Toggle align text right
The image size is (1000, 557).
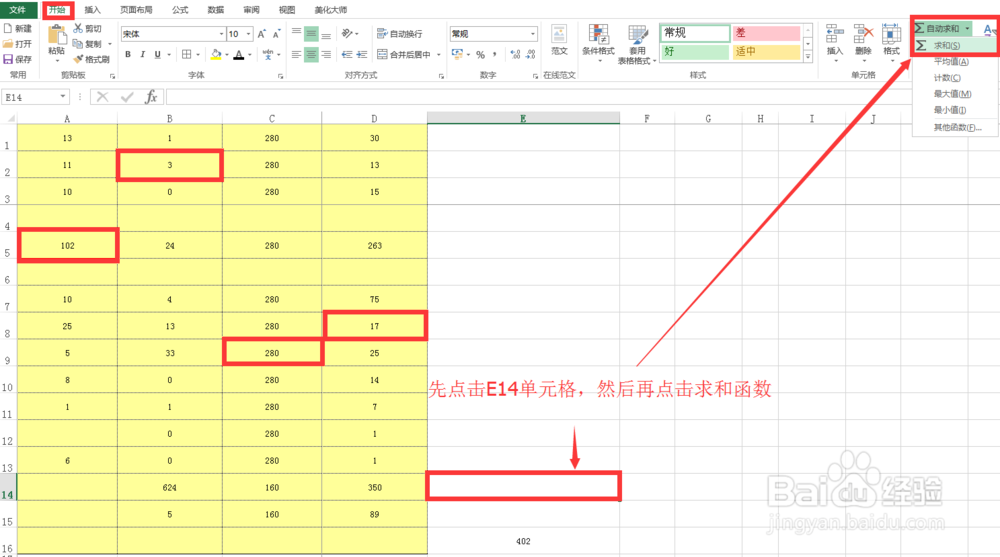(326, 55)
